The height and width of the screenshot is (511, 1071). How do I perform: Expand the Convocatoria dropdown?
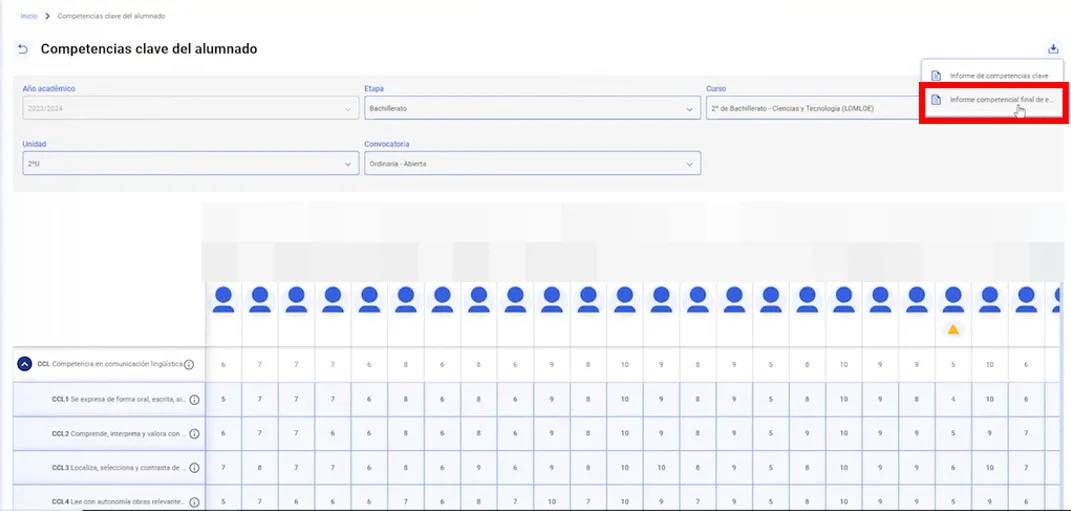(x=531, y=163)
